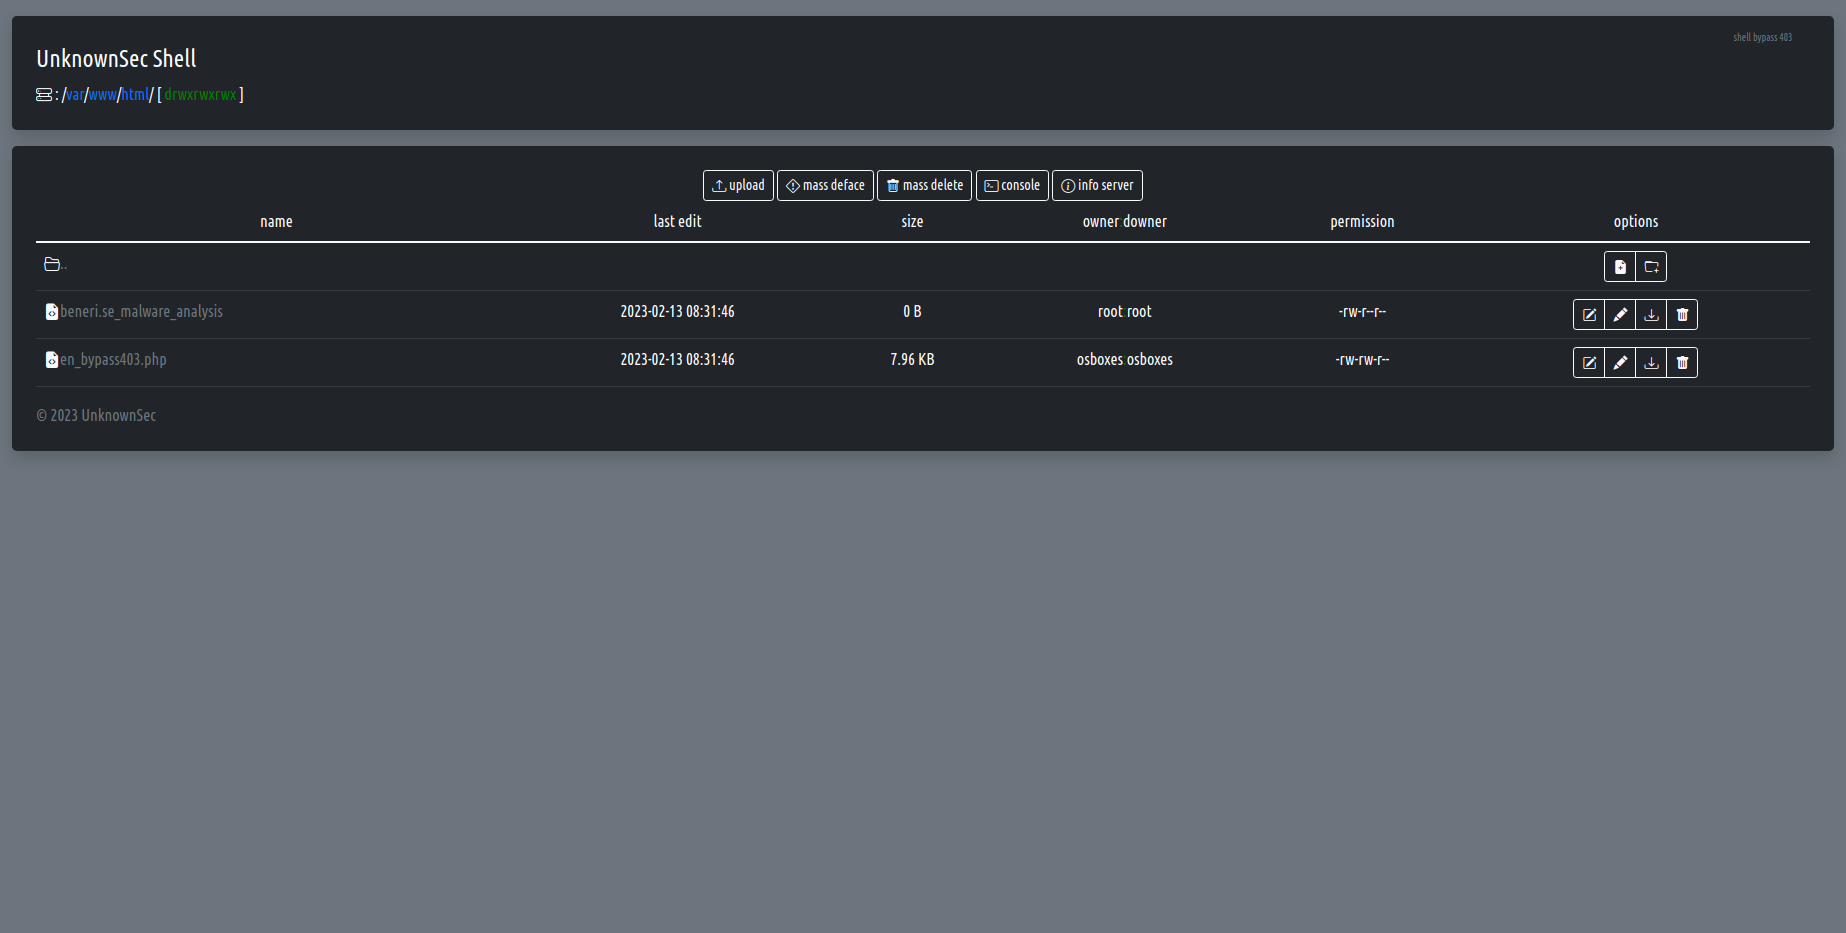
Task: Click the upload button
Action: tap(738, 186)
